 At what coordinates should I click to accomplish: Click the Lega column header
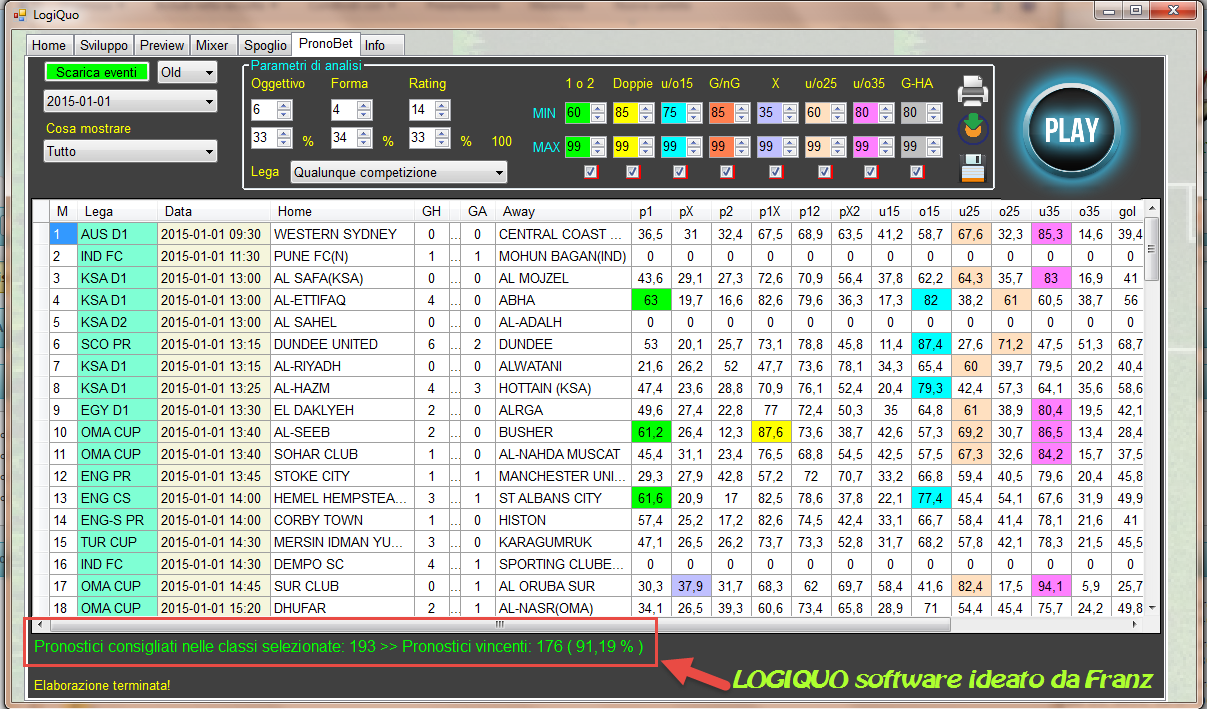coord(118,211)
